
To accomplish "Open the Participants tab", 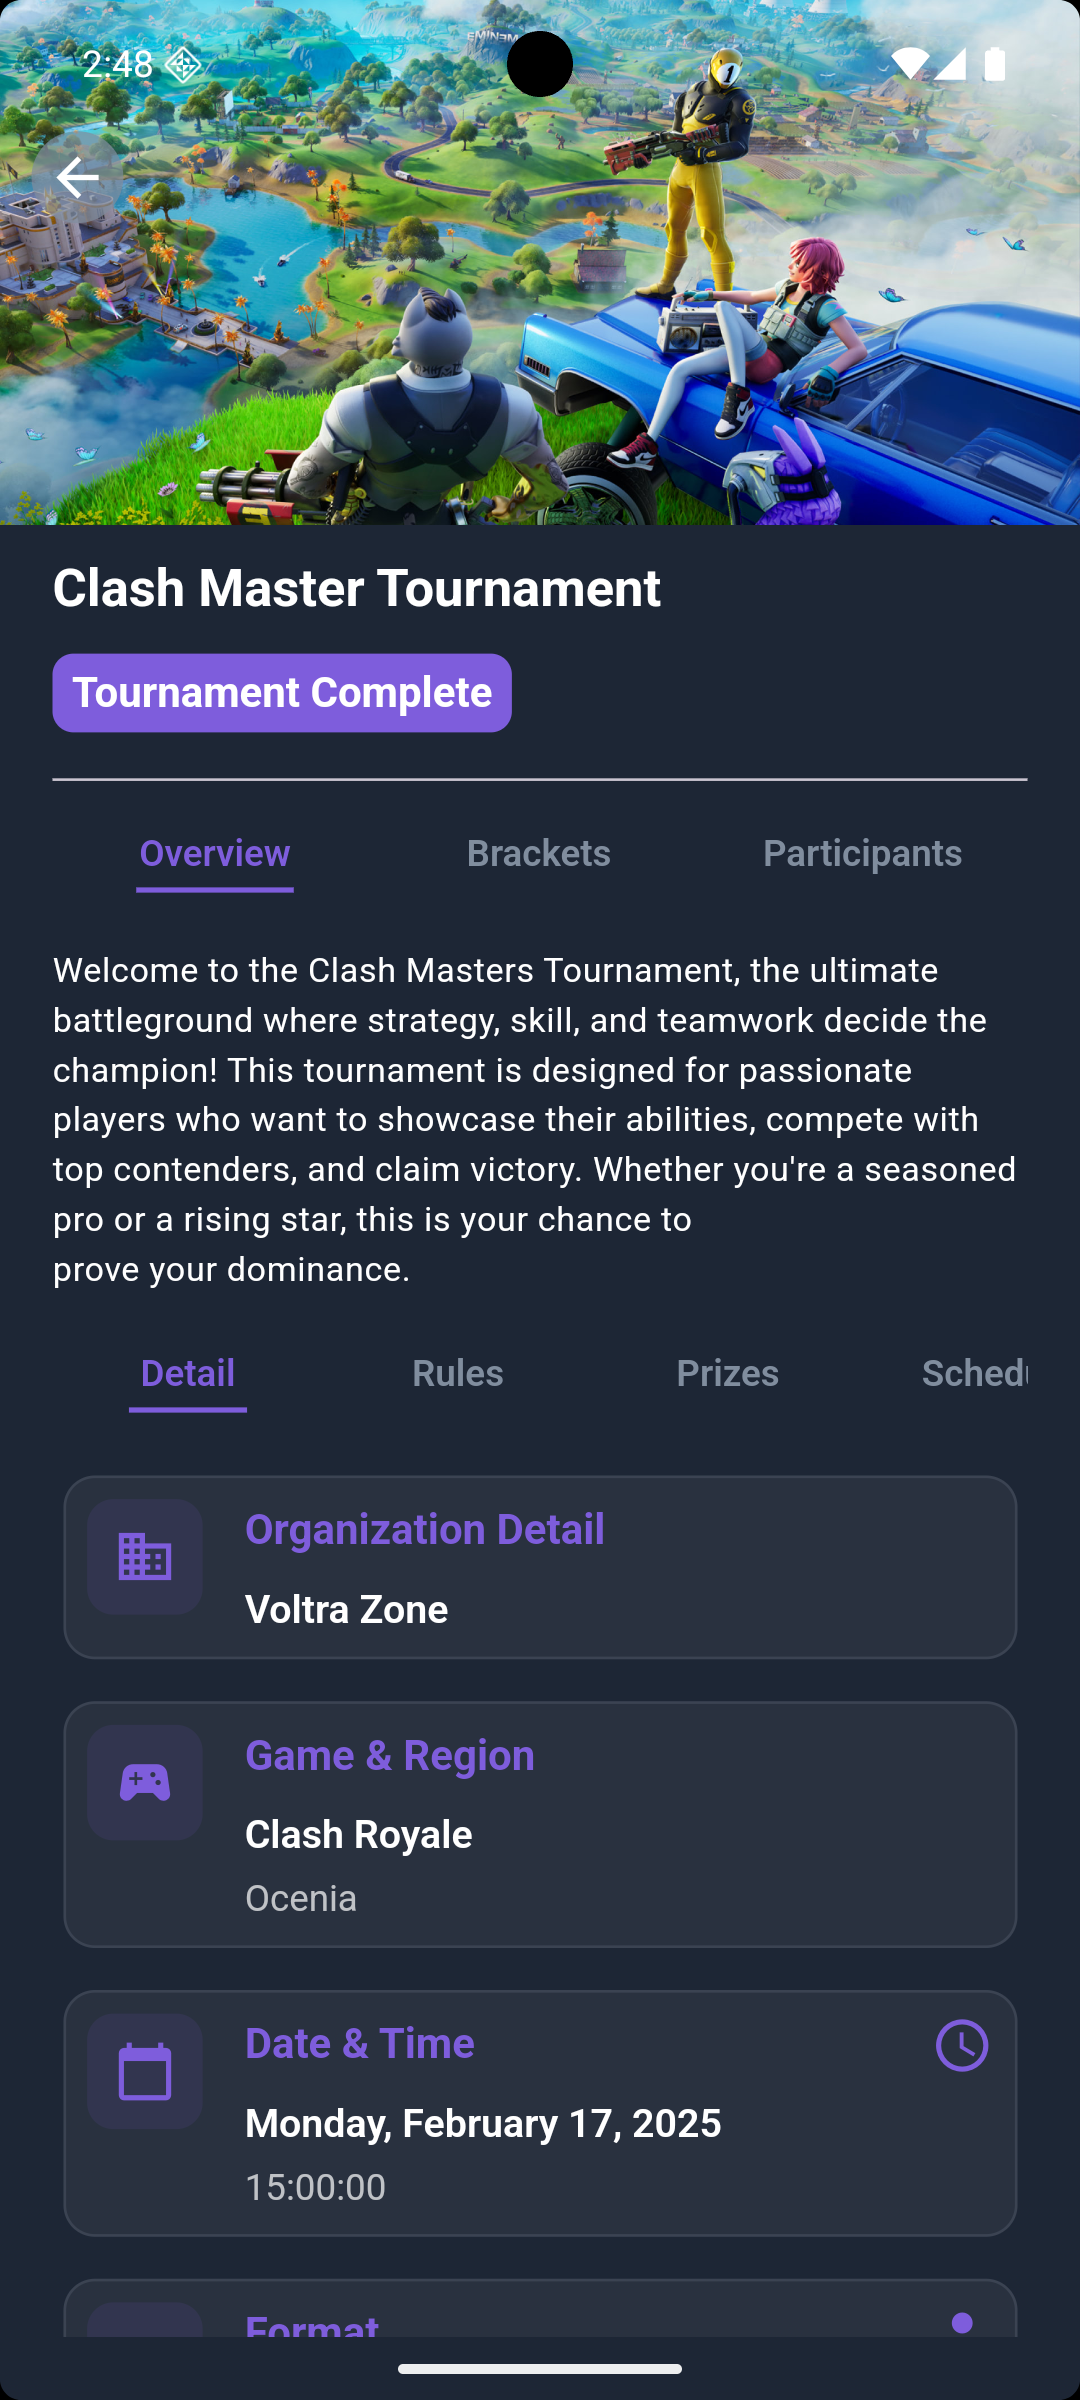I will click(862, 853).
